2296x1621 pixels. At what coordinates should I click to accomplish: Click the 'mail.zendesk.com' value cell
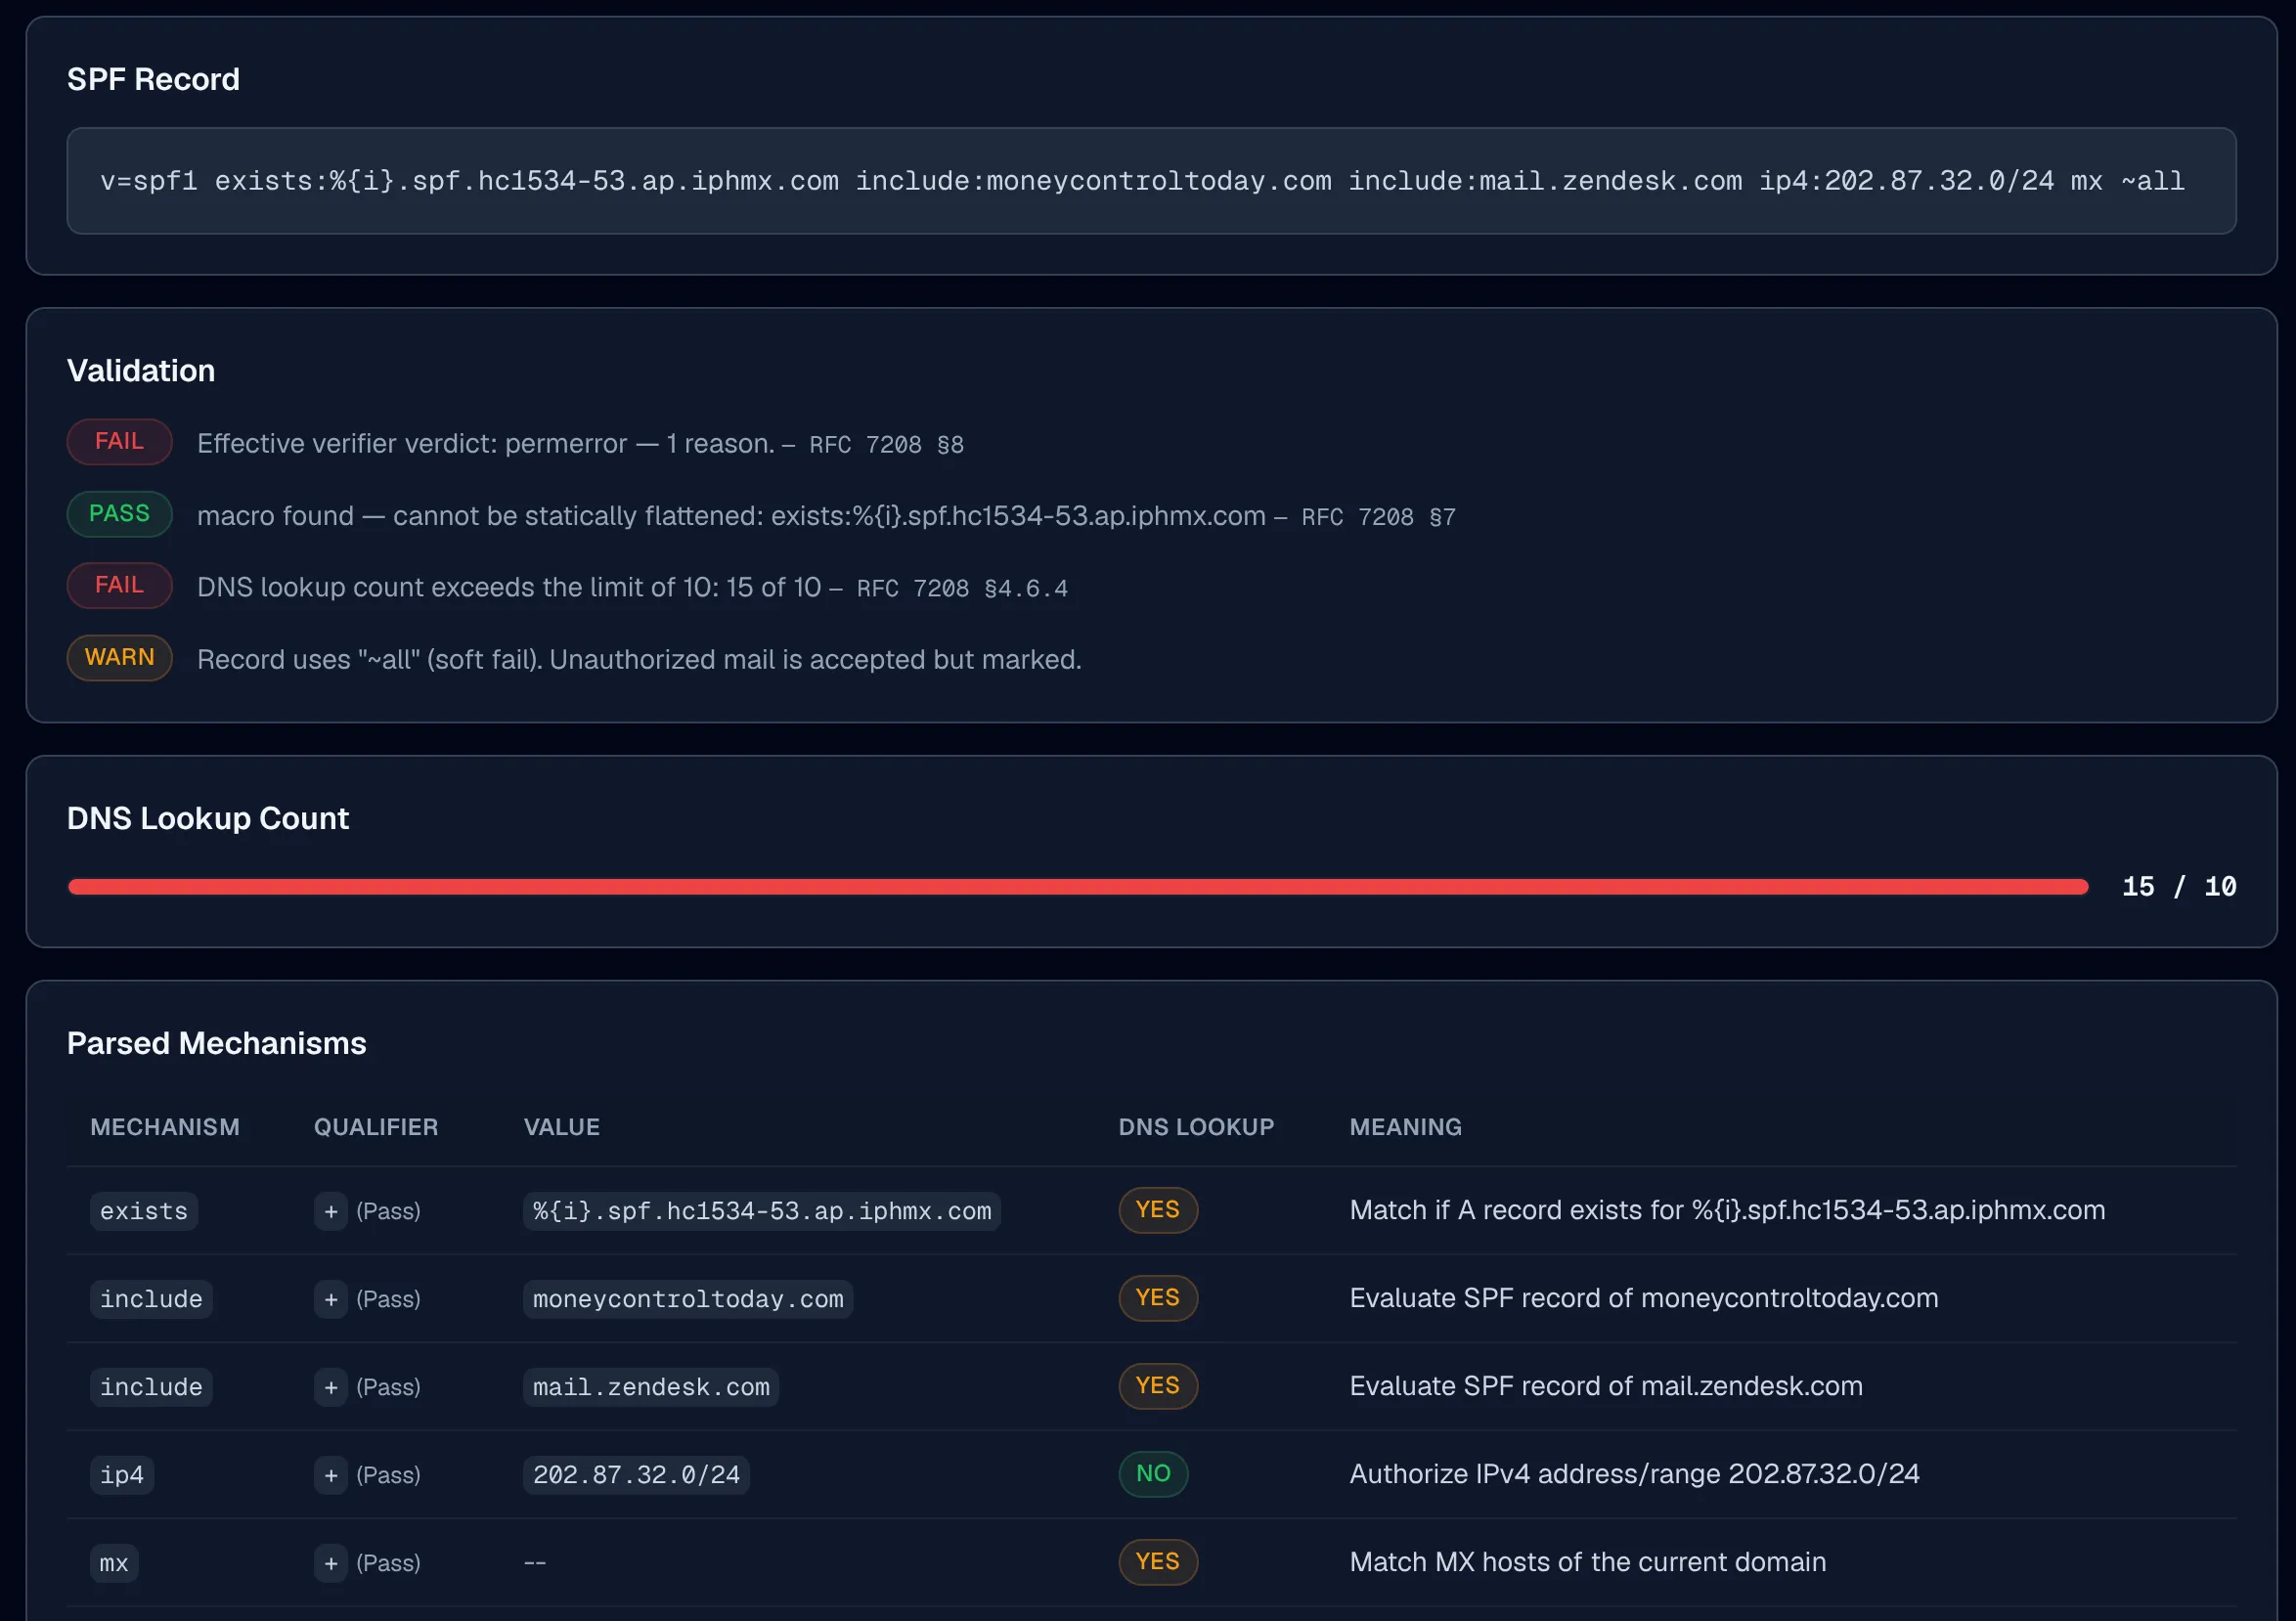click(651, 1387)
